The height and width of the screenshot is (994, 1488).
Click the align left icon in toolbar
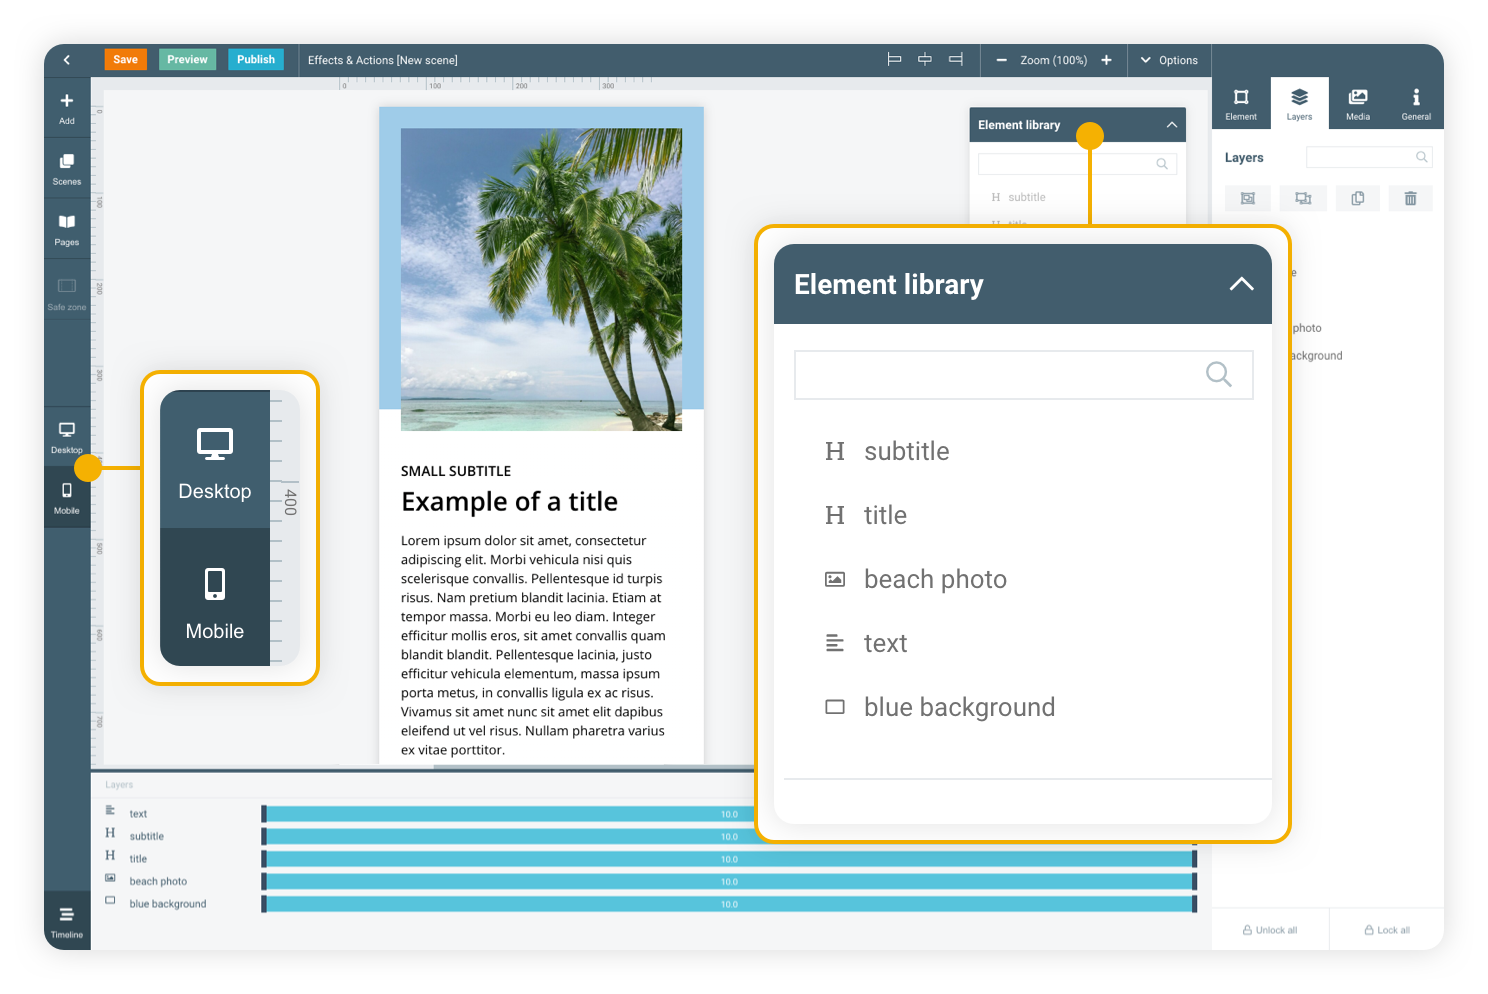coord(894,60)
